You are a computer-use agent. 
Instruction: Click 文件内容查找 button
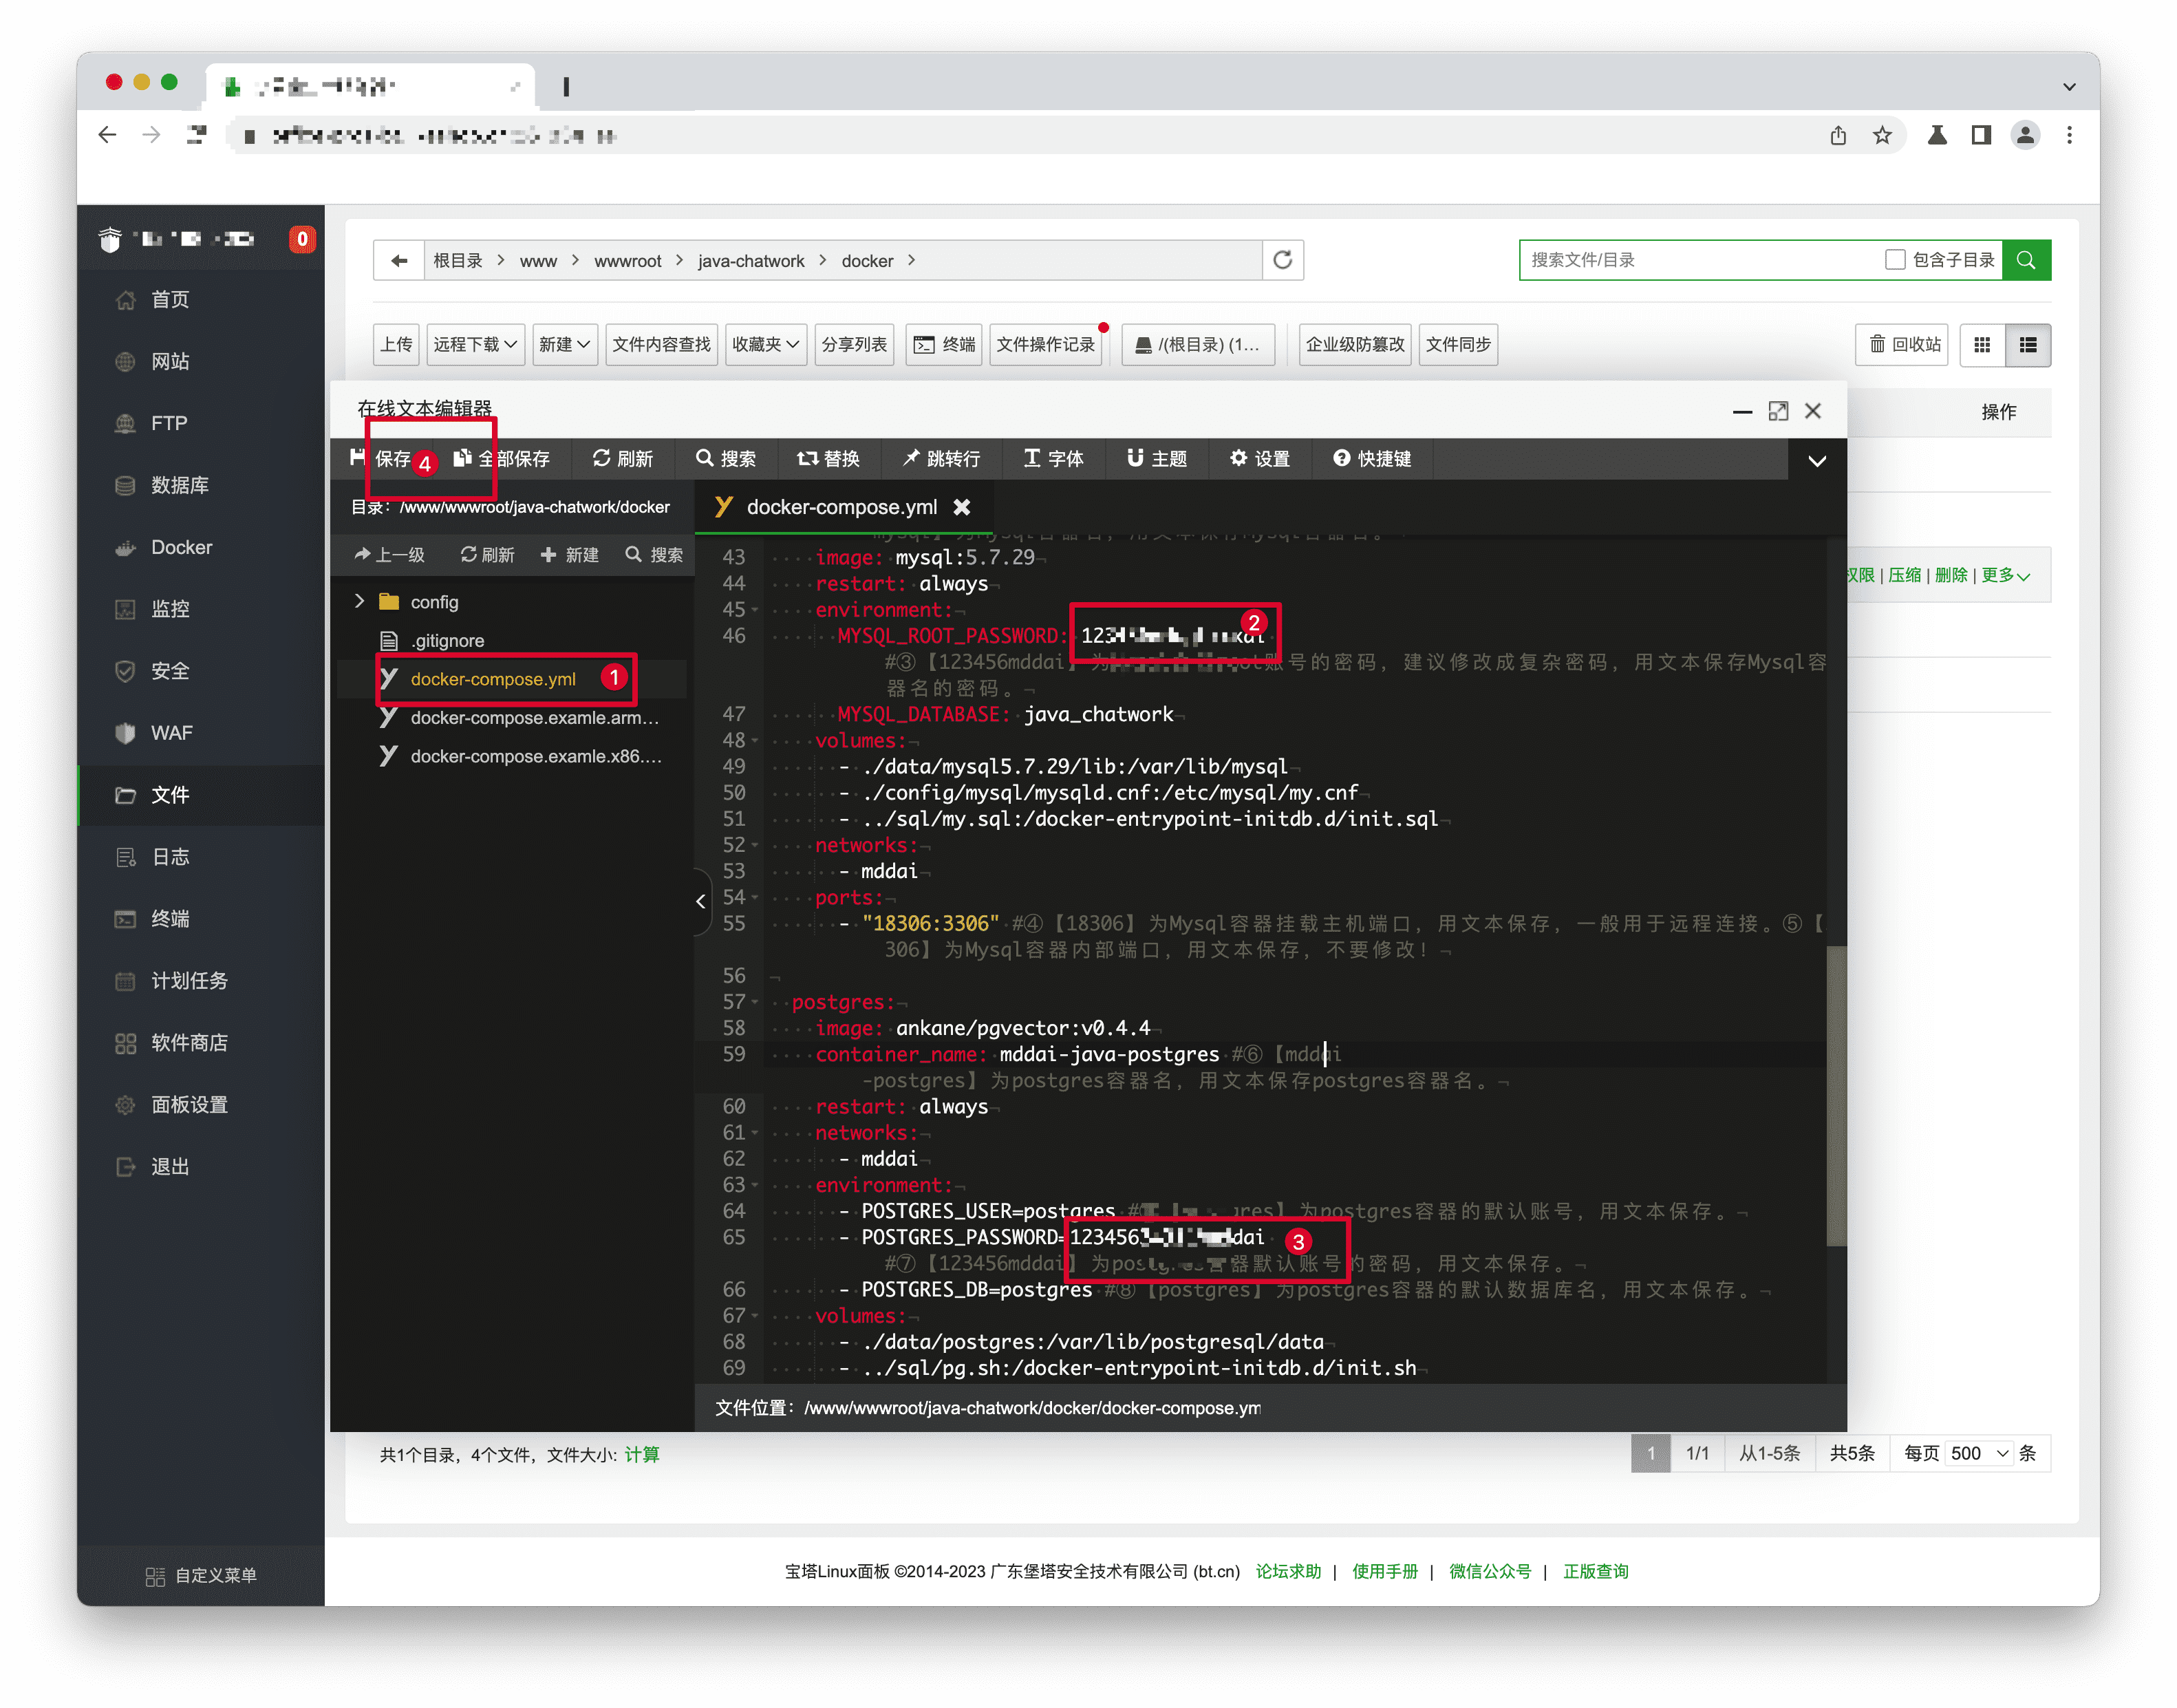tap(661, 345)
